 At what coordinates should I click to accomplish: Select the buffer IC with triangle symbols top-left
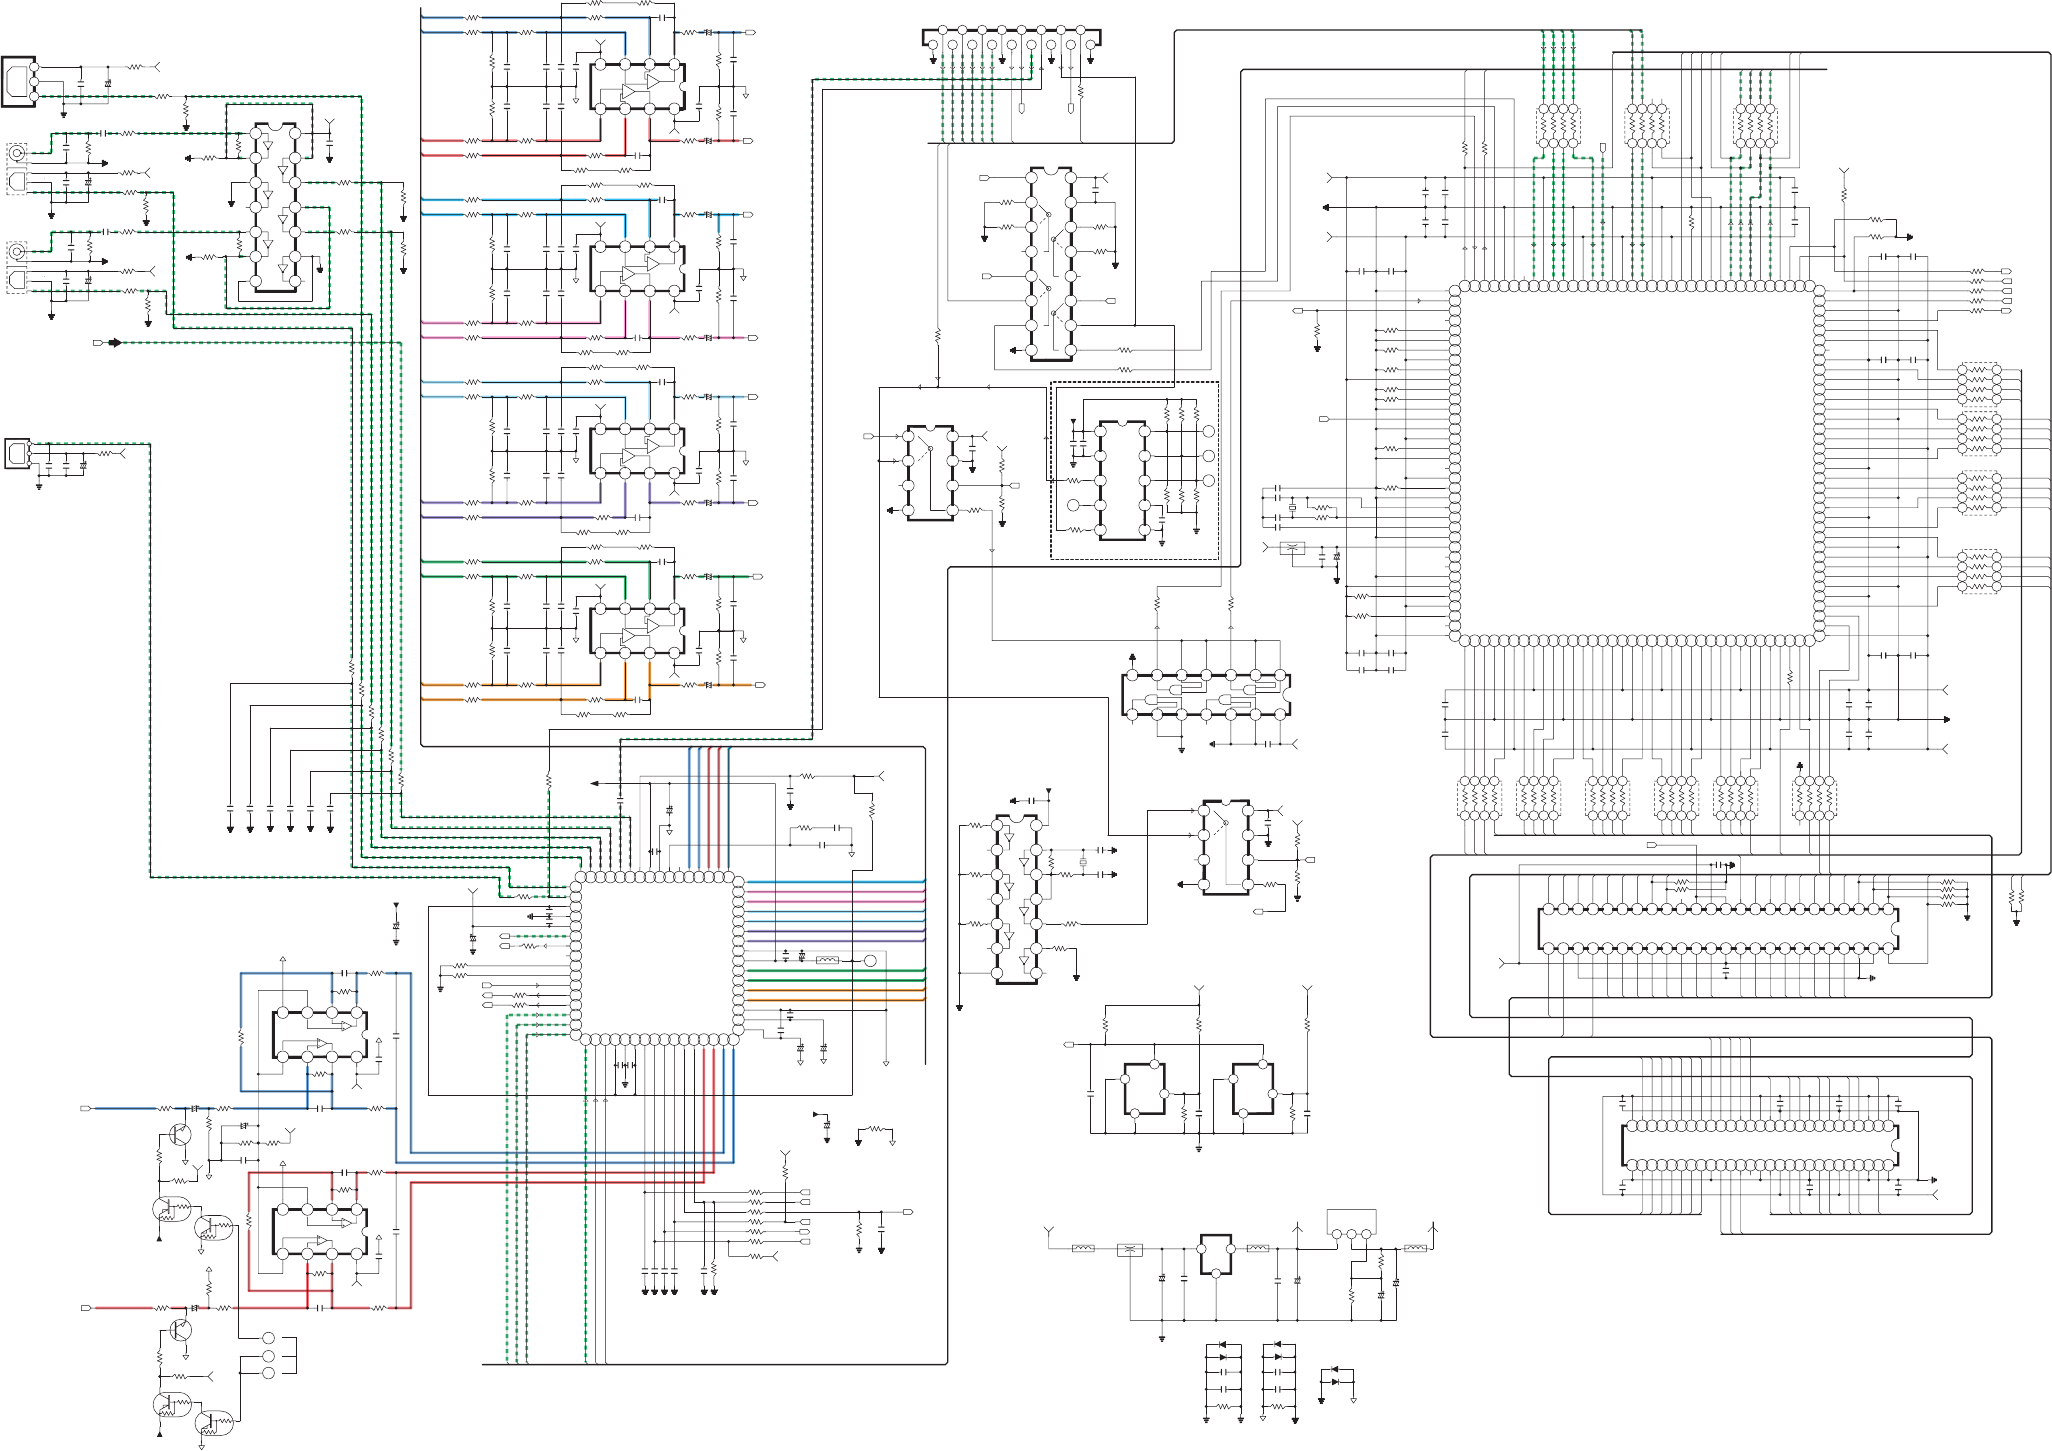[275, 207]
